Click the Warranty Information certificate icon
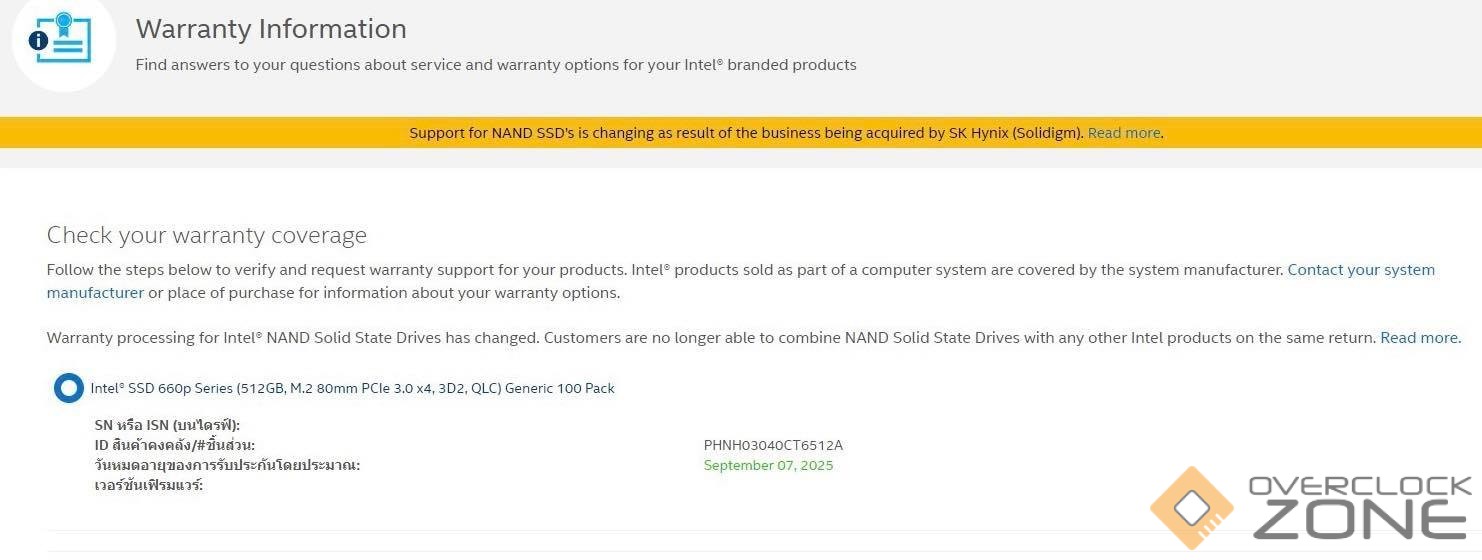 pos(68,38)
